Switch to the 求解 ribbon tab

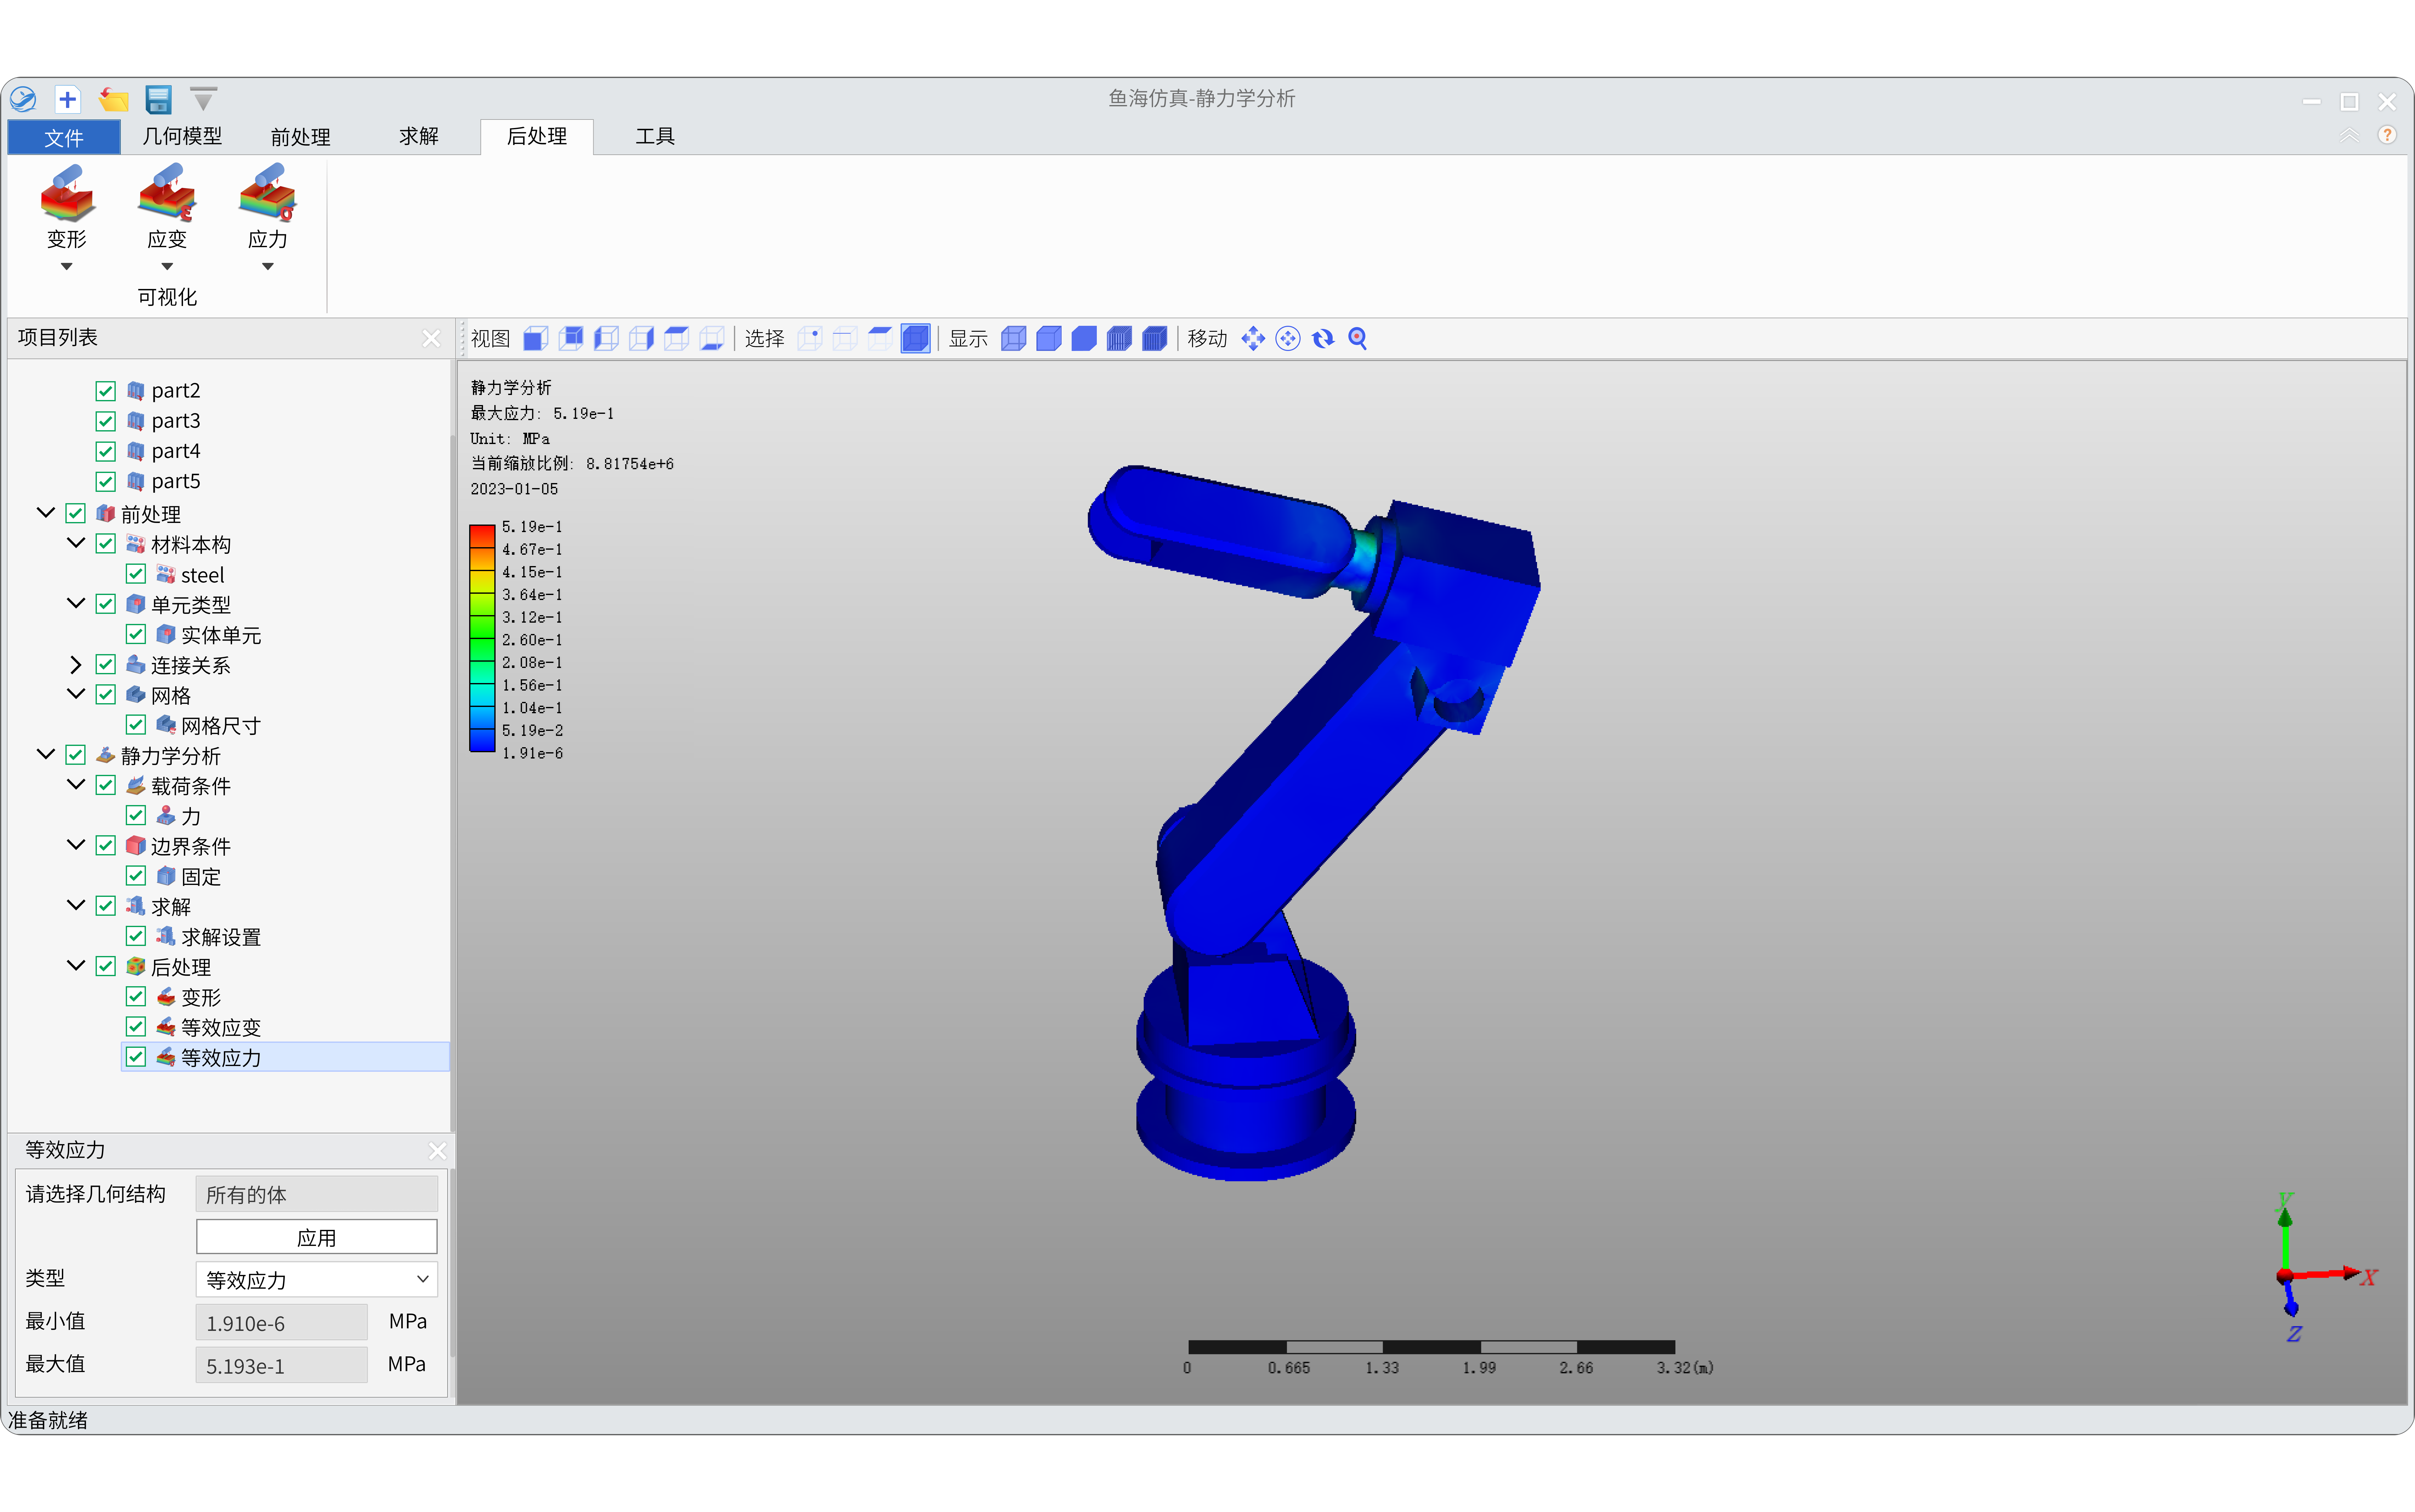[419, 136]
